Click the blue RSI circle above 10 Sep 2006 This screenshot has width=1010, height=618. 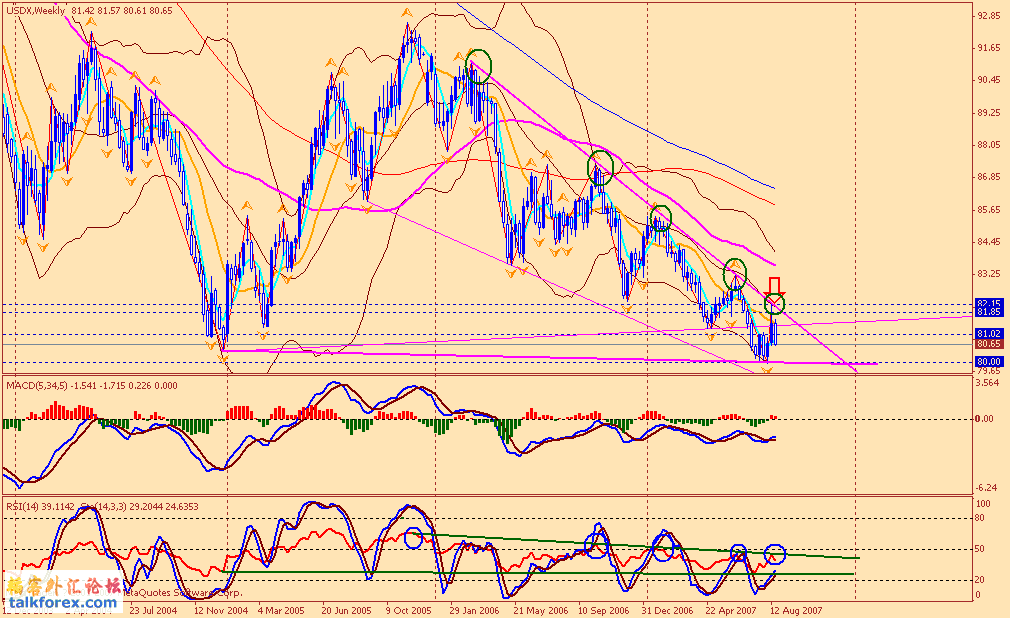(597, 545)
